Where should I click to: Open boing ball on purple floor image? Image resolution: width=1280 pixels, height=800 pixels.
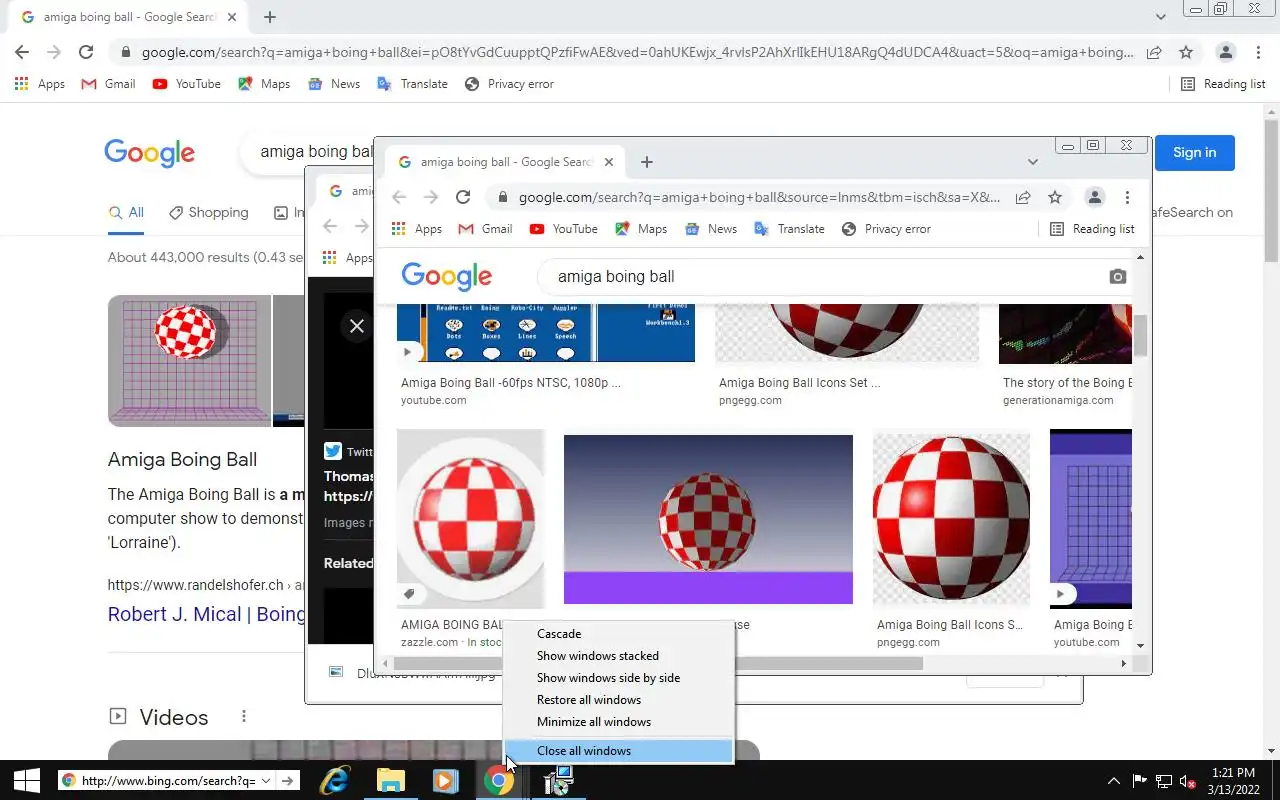[x=708, y=520]
